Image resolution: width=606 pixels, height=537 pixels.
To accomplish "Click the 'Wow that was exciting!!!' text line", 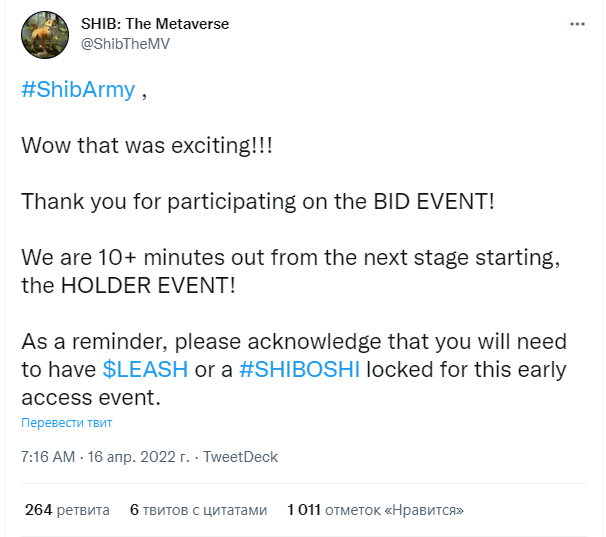I will (147, 146).
